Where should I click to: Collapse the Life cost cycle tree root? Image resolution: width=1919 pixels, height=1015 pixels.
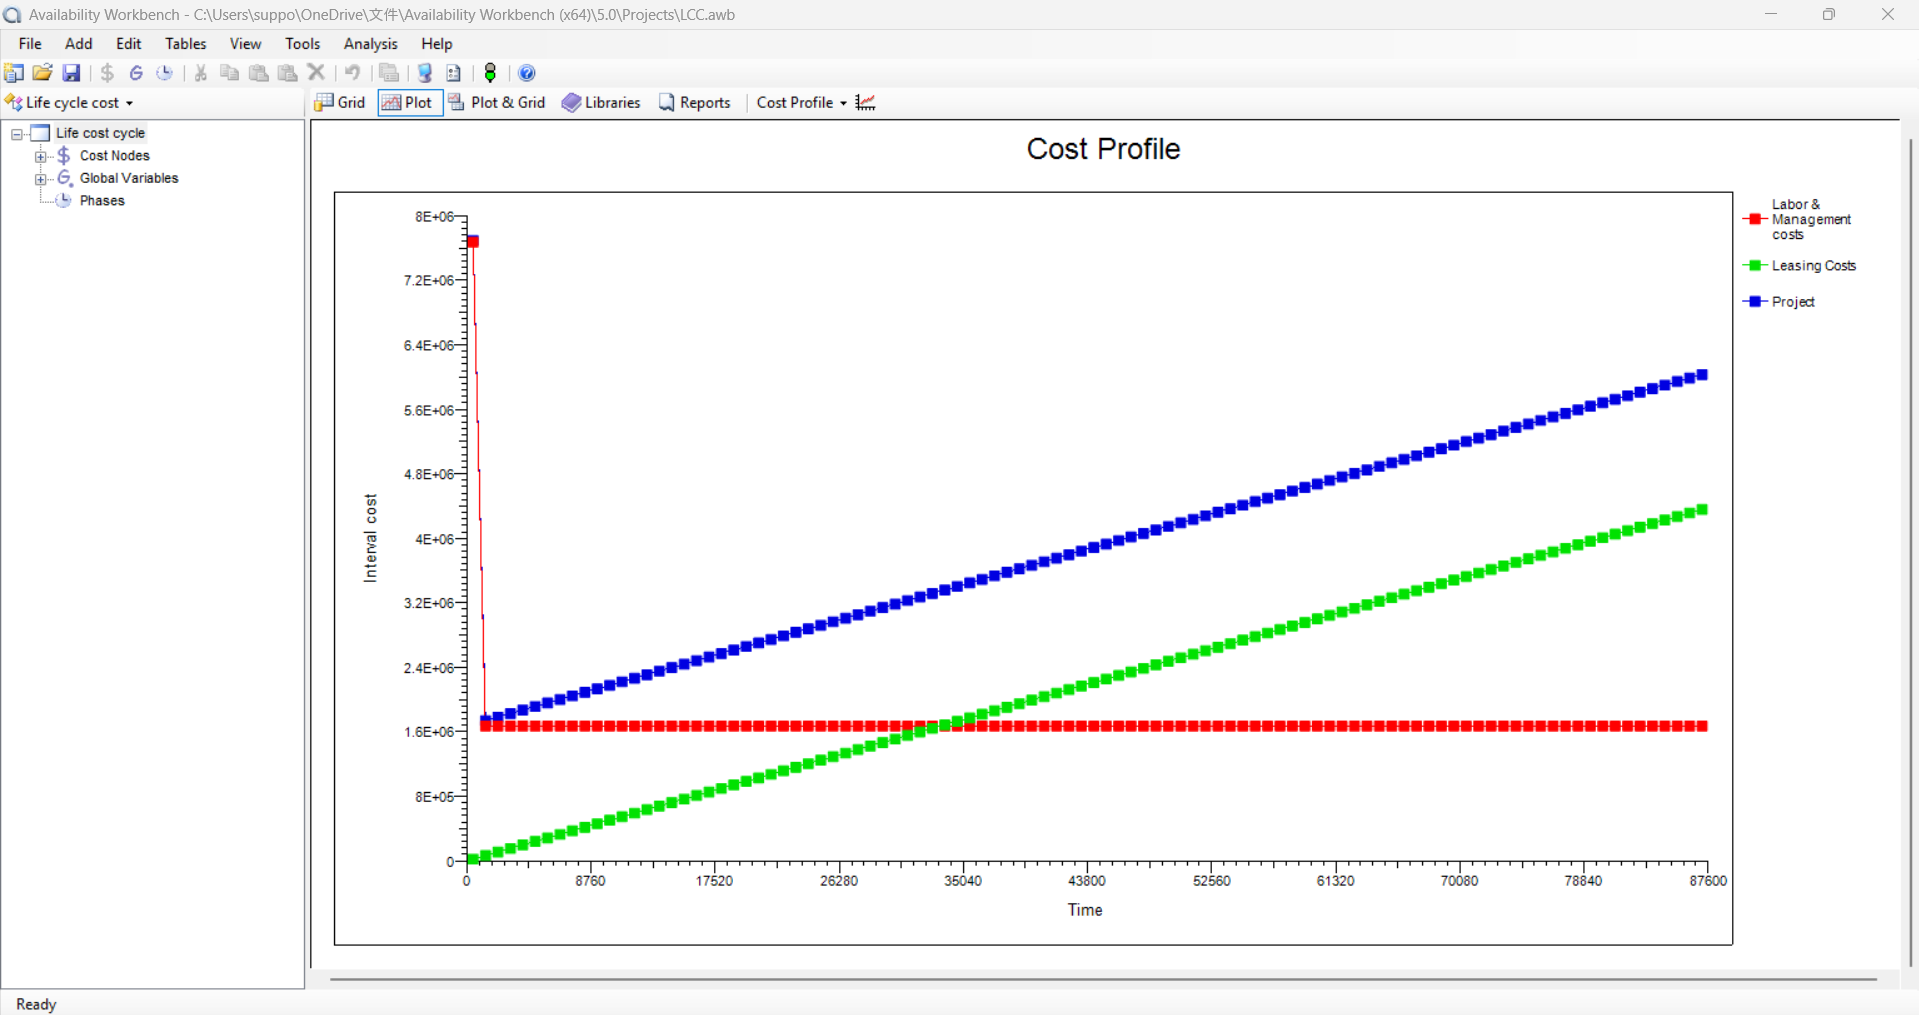(17, 133)
